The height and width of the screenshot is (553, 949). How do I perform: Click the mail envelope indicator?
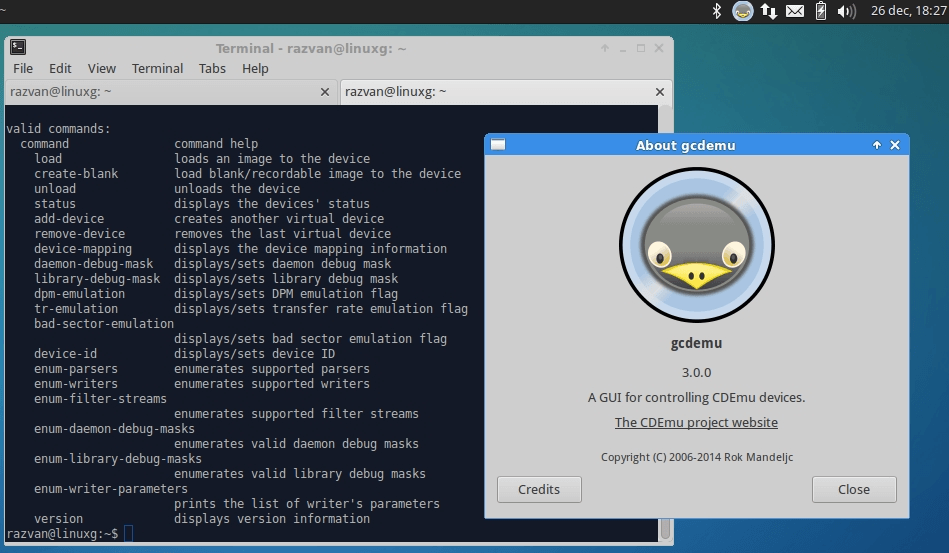click(795, 11)
